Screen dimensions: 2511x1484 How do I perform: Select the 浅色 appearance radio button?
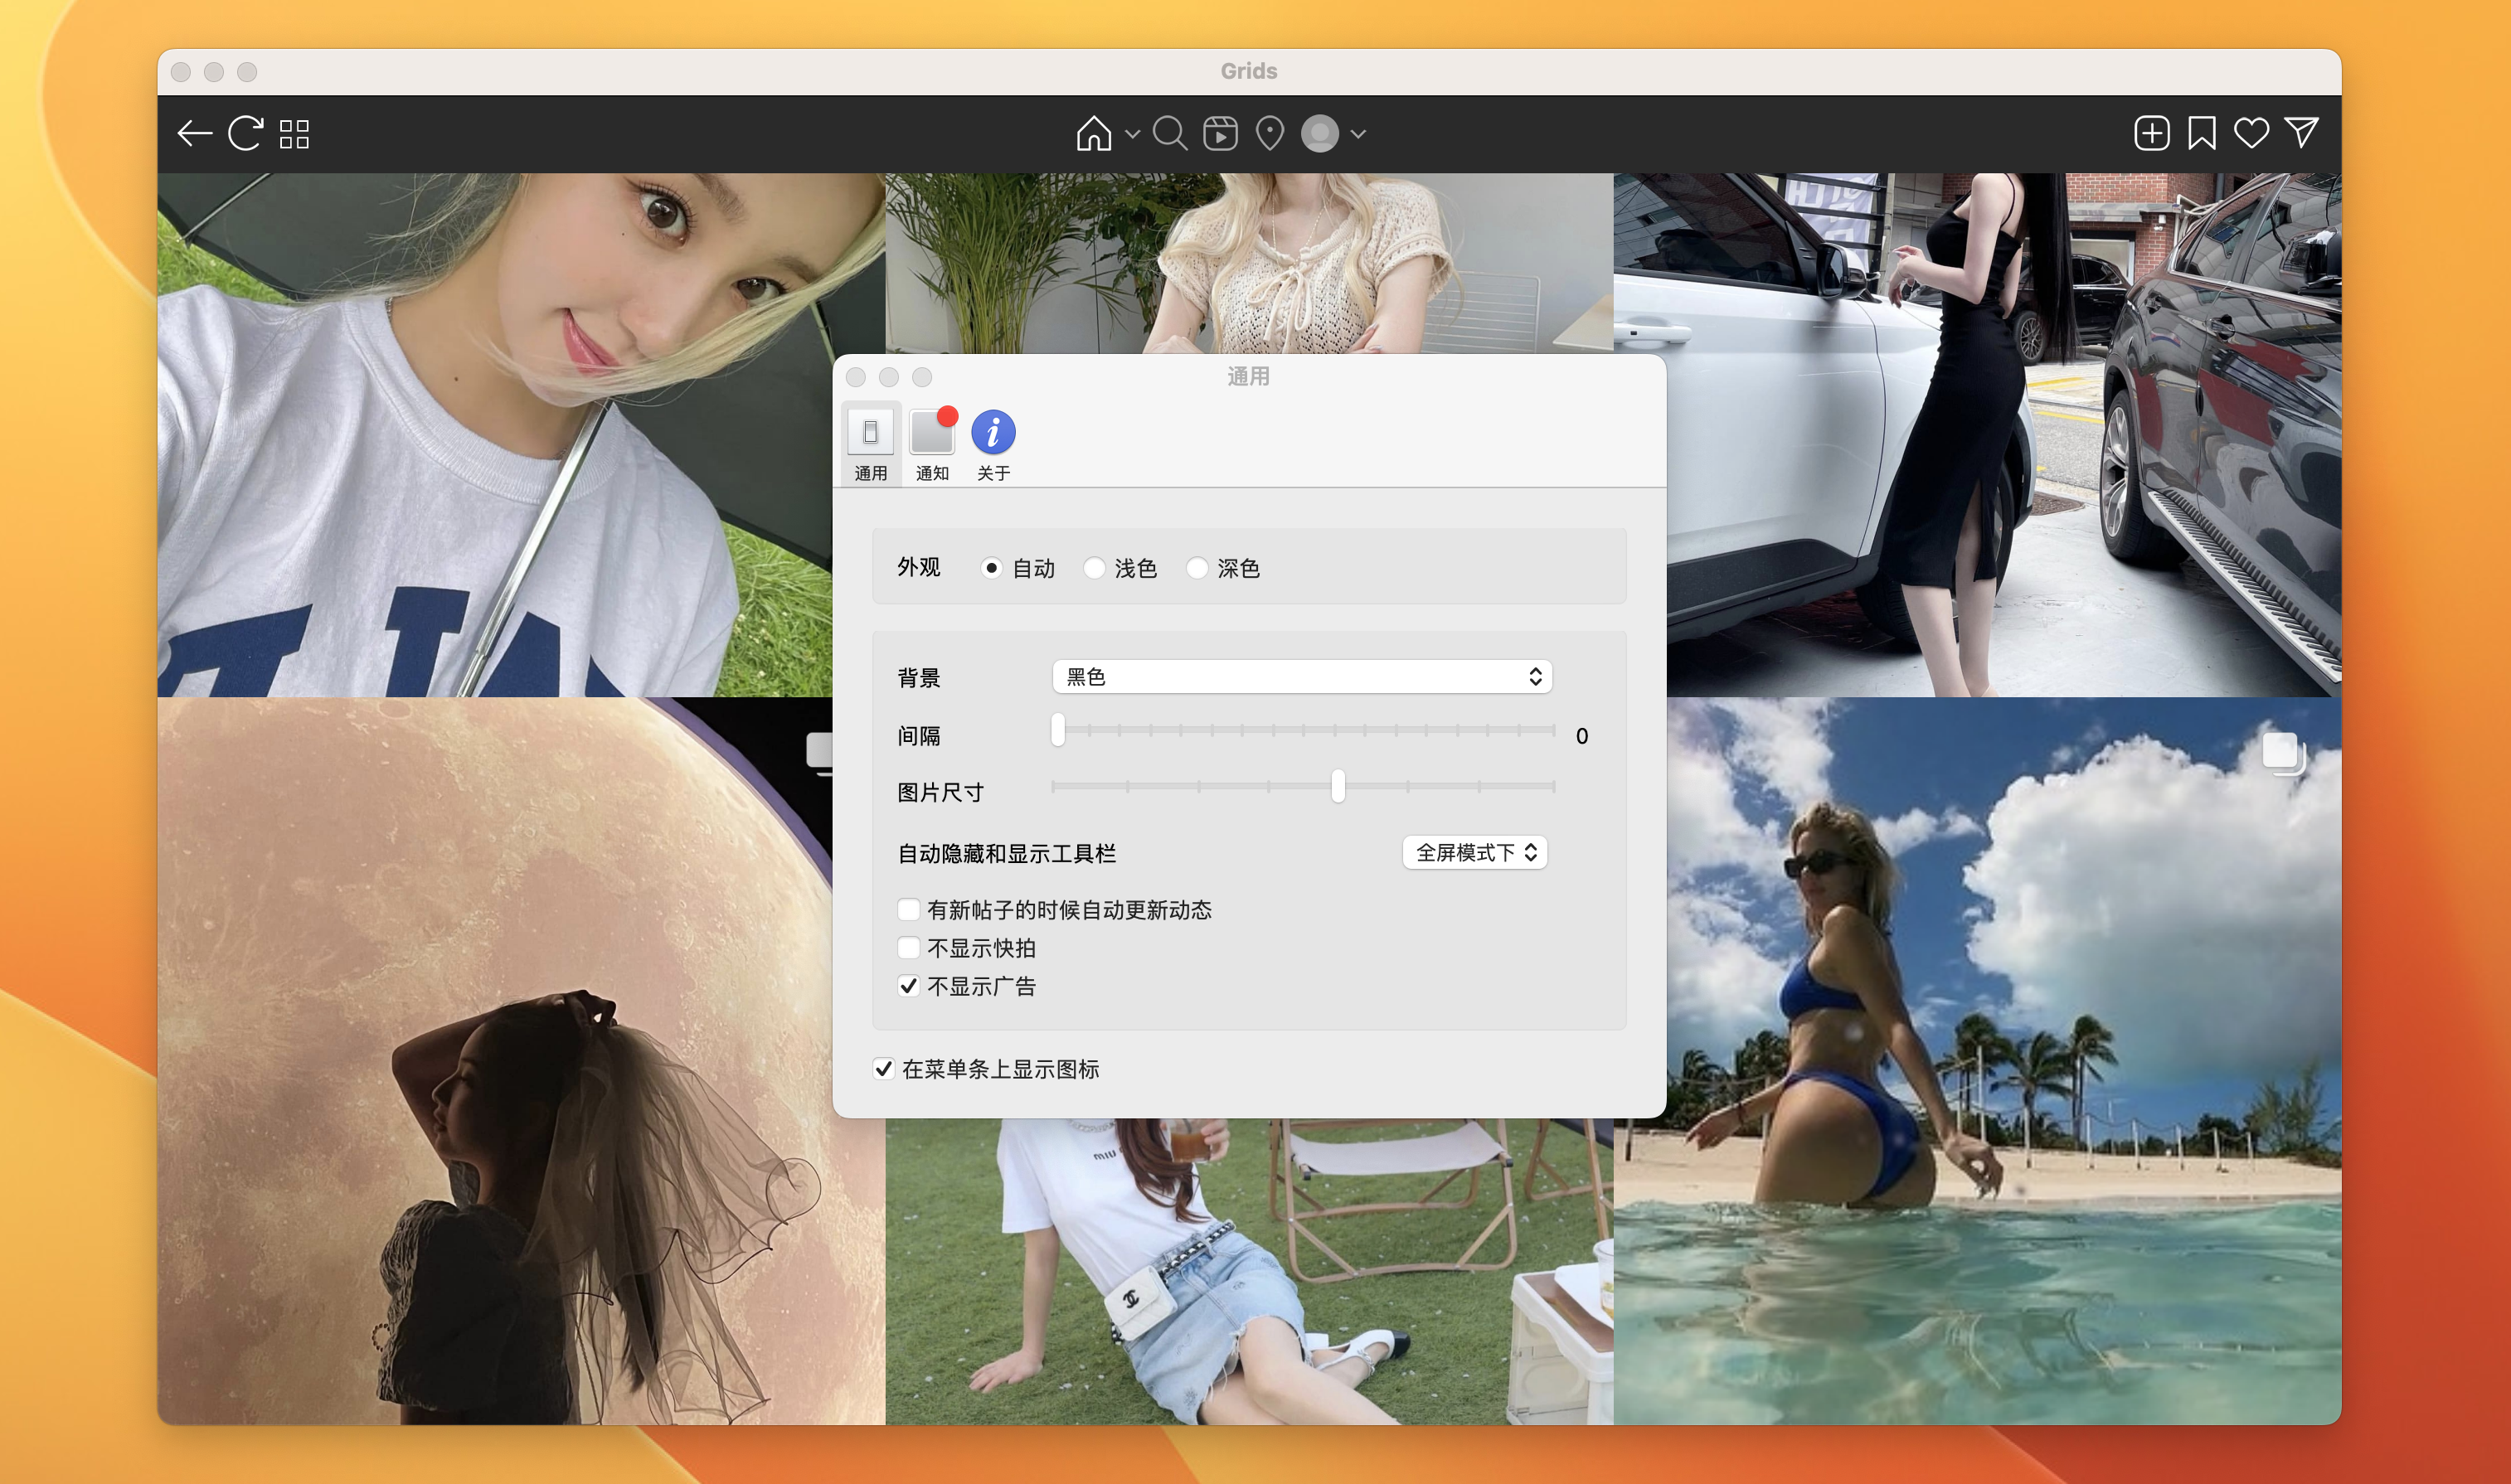[1094, 568]
